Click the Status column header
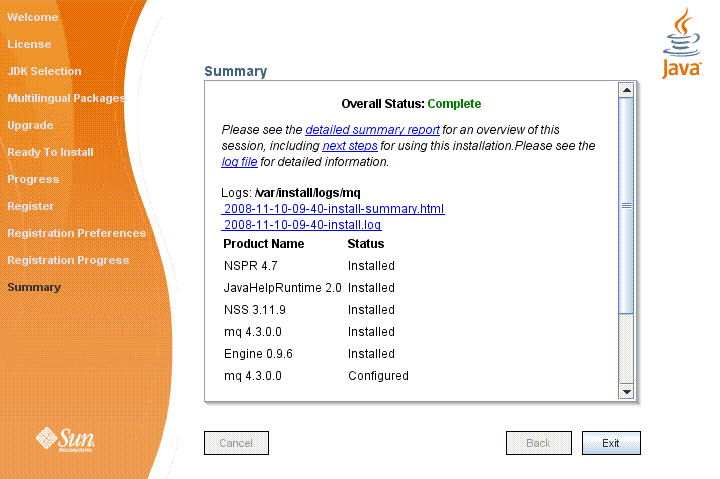Screen dimensions: 720x479 pyautogui.click(x=366, y=244)
